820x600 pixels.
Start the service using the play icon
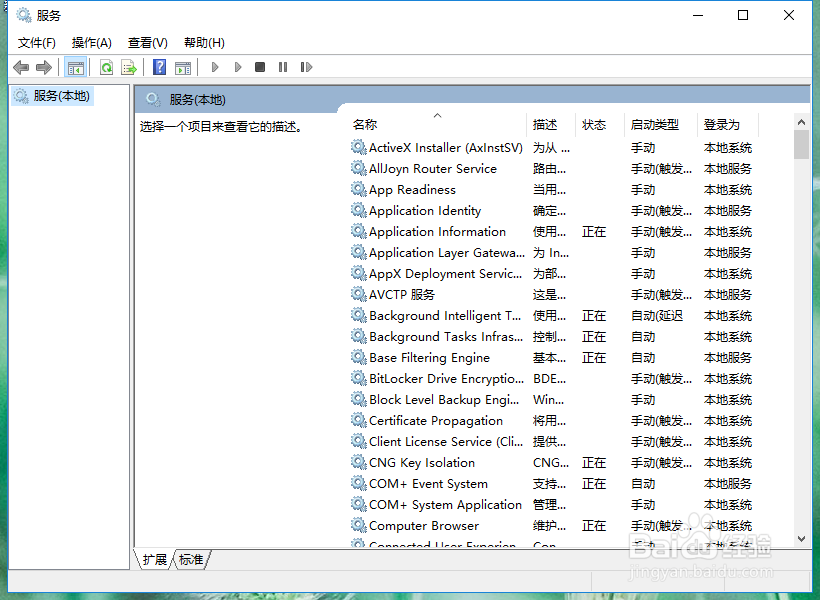(215, 67)
